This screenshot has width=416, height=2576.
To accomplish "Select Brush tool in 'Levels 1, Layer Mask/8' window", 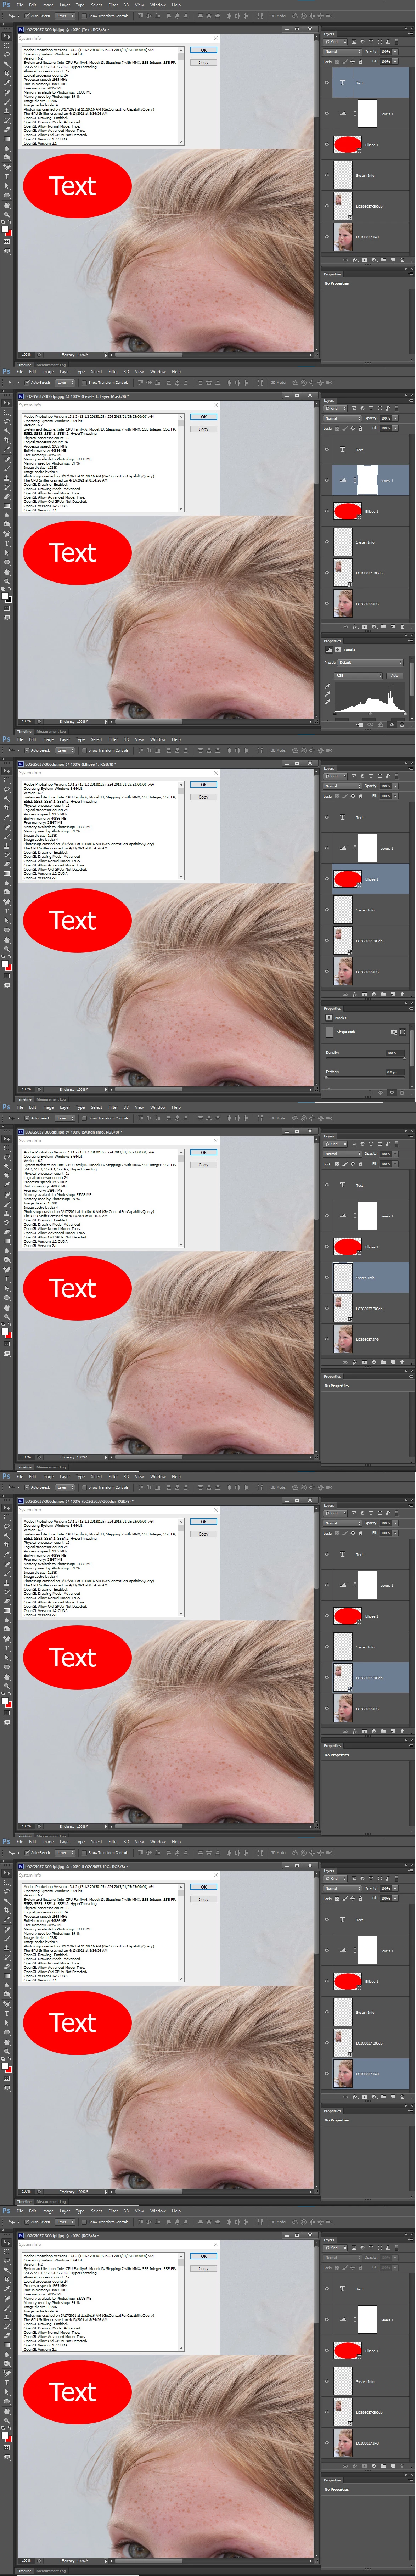I will coord(7,469).
